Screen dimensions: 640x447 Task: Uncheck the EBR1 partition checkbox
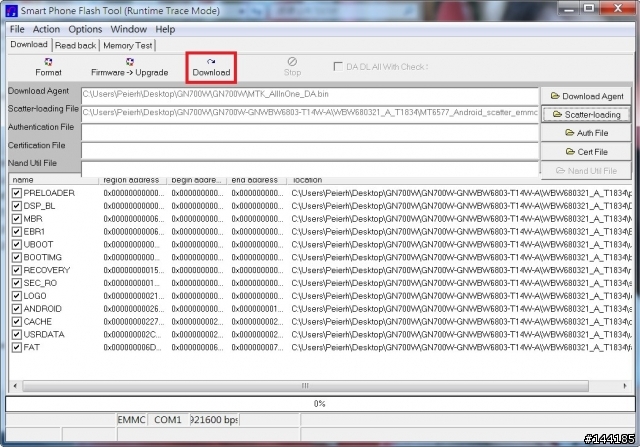click(x=16, y=232)
